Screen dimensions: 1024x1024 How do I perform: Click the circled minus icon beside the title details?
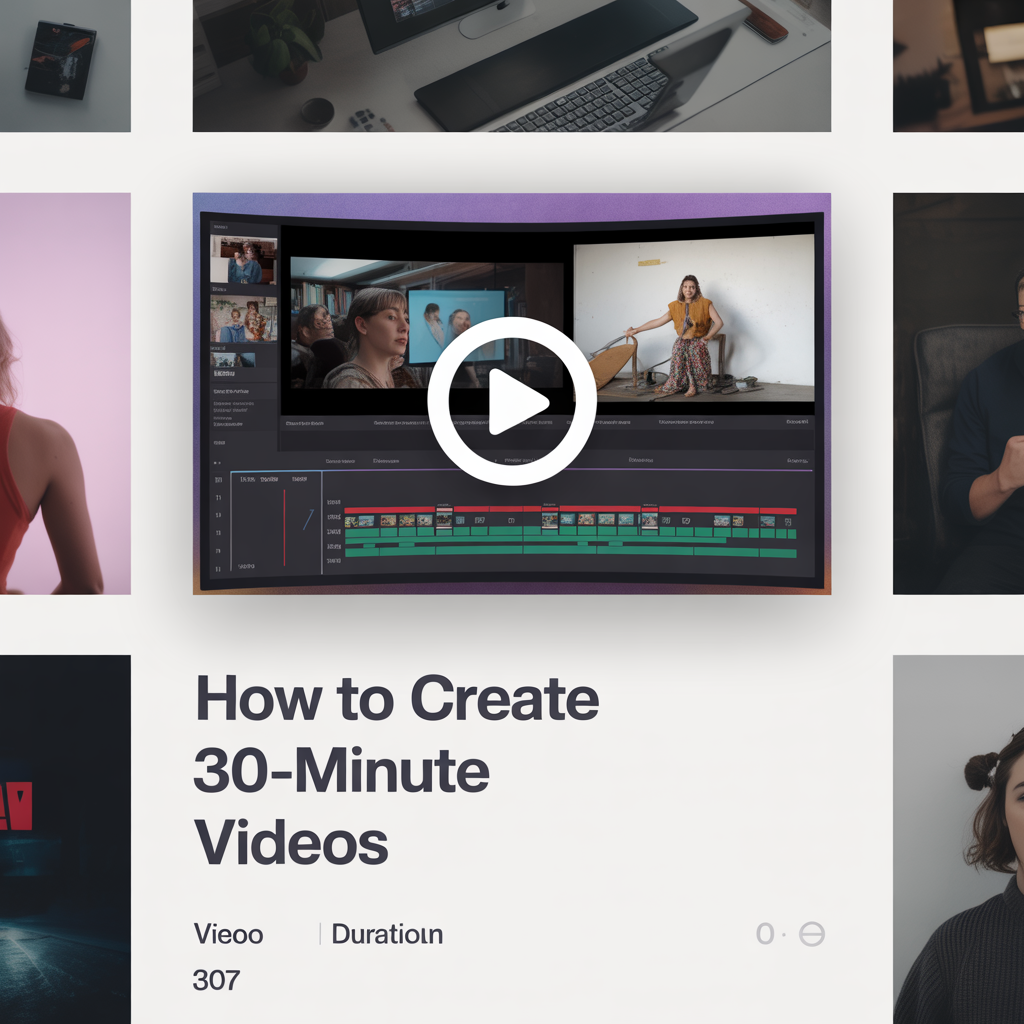pyautogui.click(x=811, y=935)
